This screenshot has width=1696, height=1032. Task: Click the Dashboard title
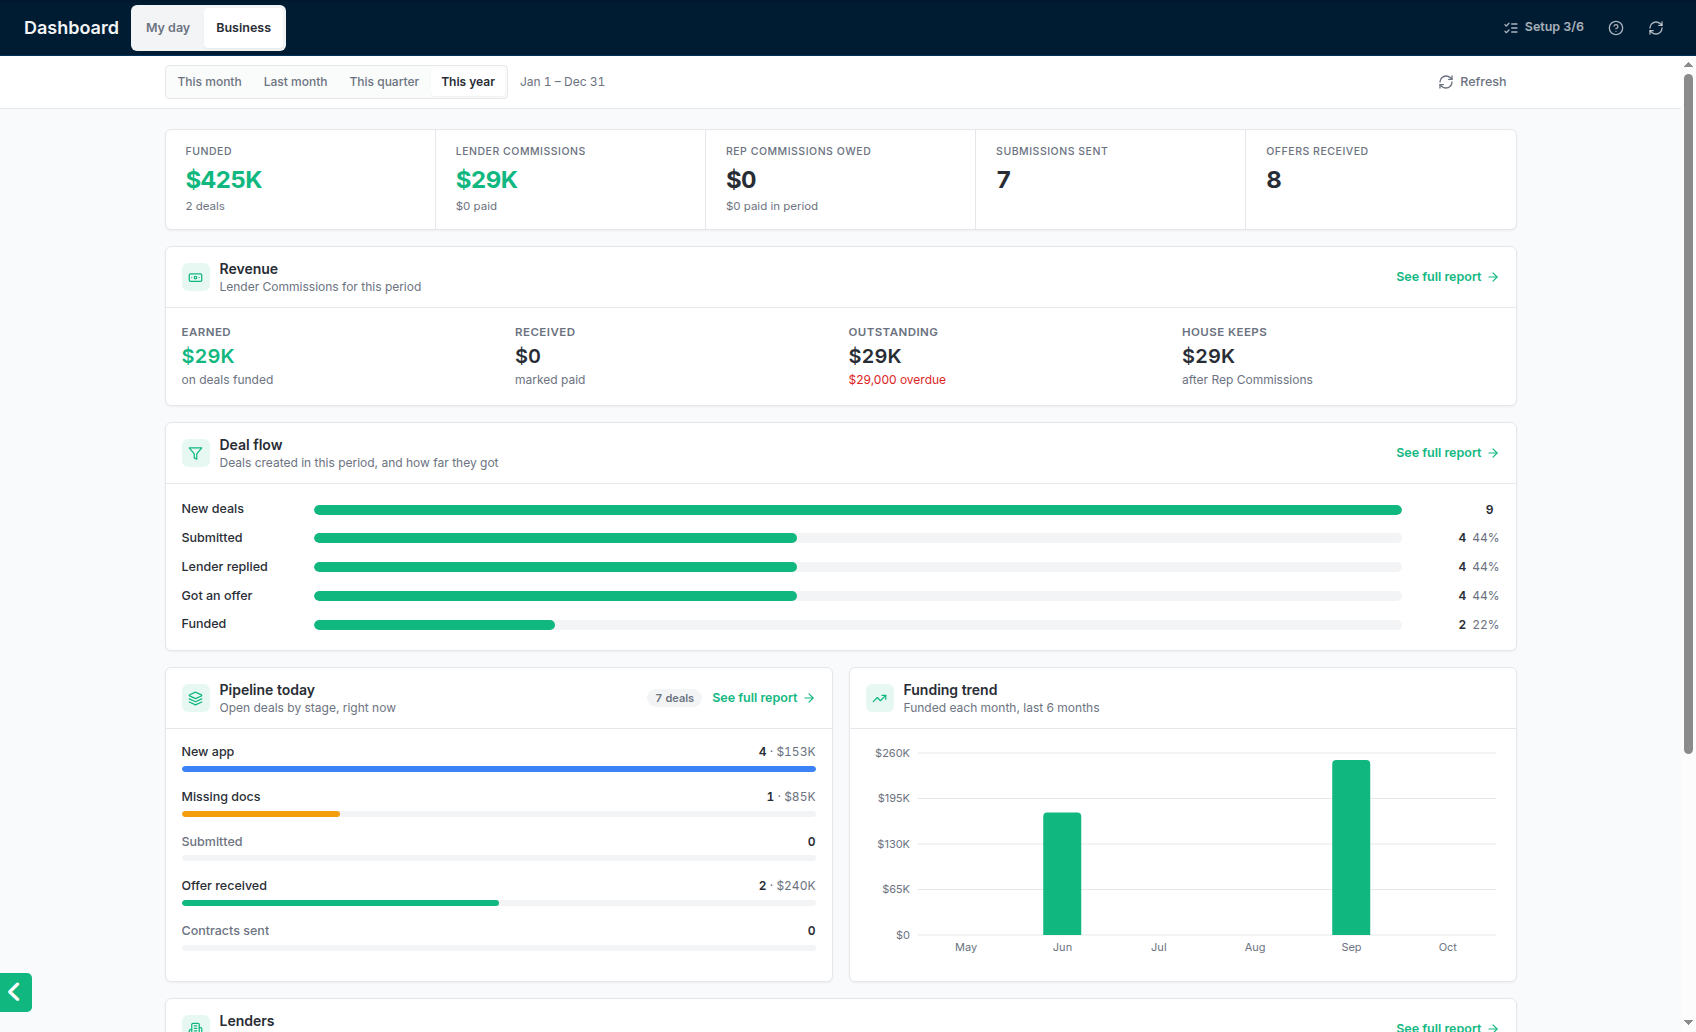point(71,28)
